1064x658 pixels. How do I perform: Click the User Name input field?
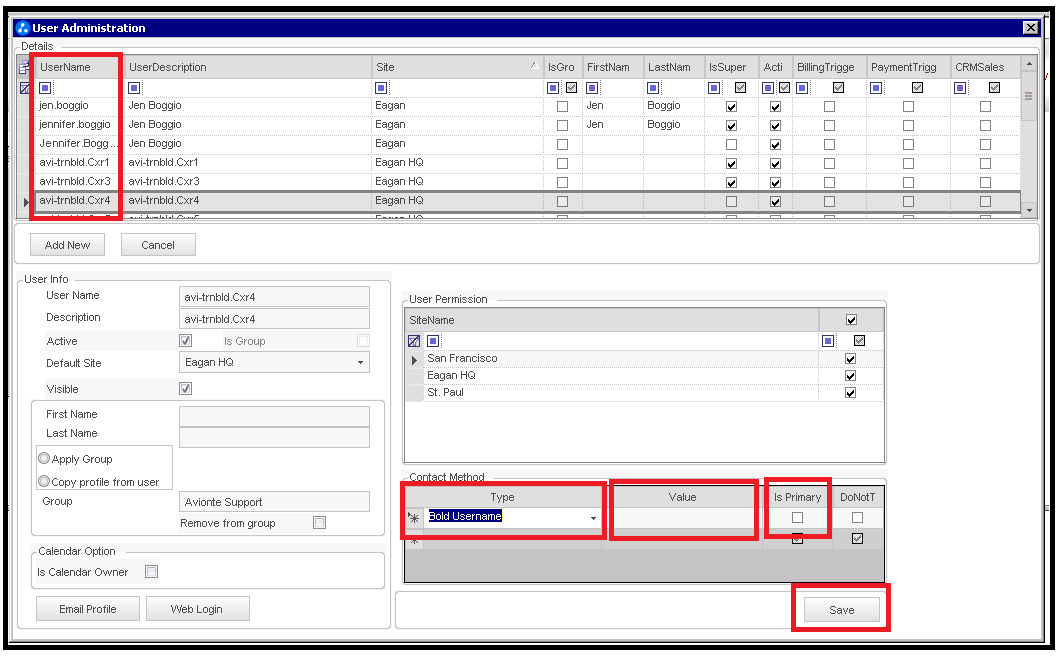click(274, 297)
